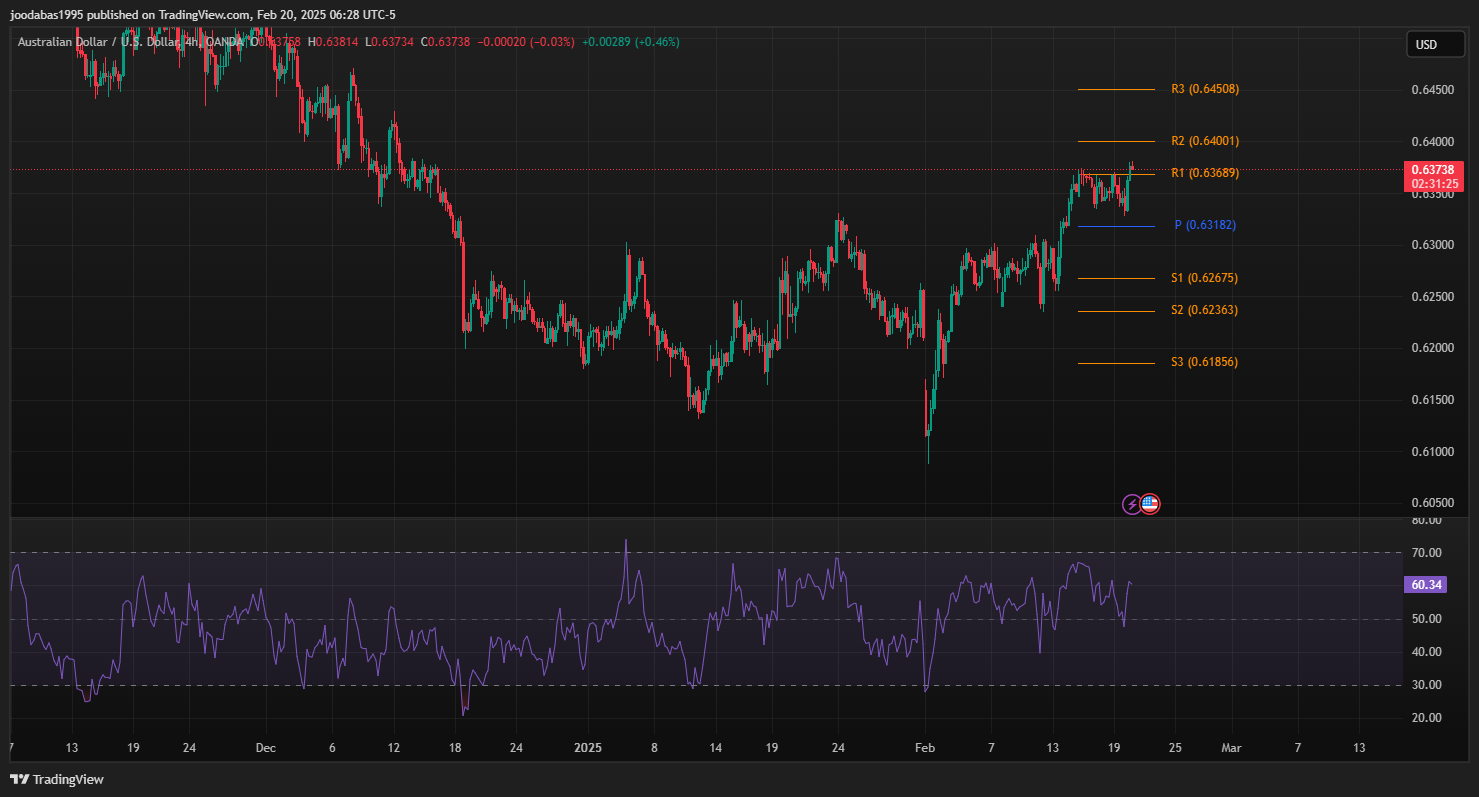Click the 0.60500 price axis label
Image resolution: width=1479 pixels, height=797 pixels.
point(1432,503)
